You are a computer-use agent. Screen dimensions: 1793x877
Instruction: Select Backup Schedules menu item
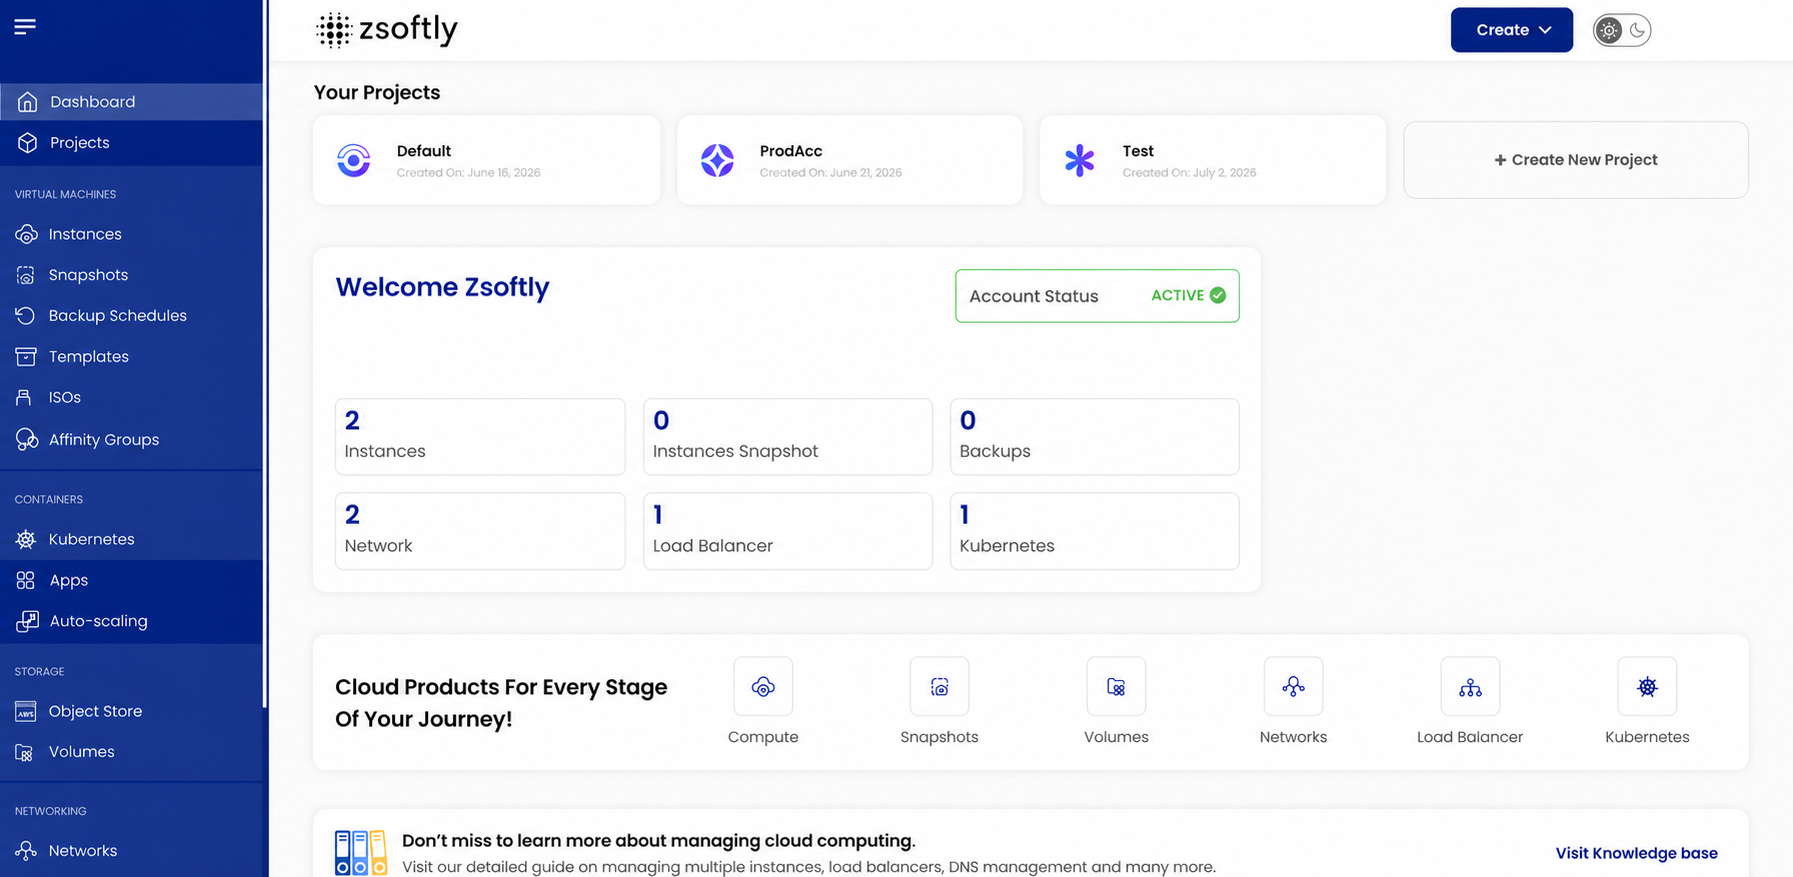[x=132, y=316]
